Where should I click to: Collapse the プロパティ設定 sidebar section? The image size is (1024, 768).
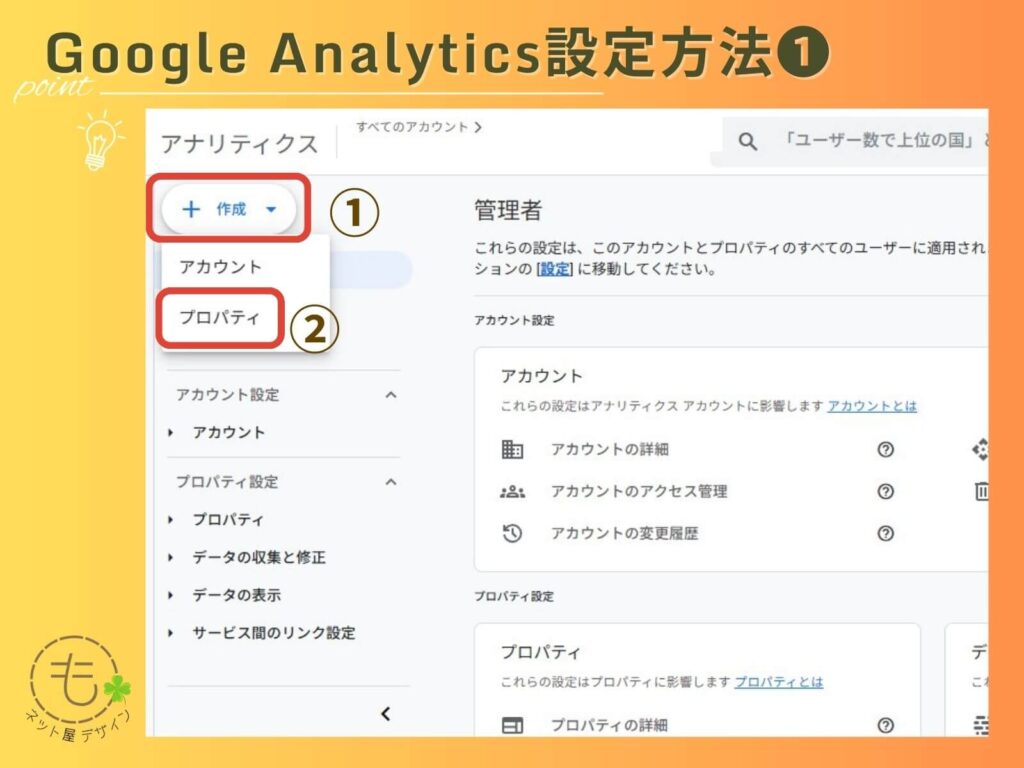391,482
